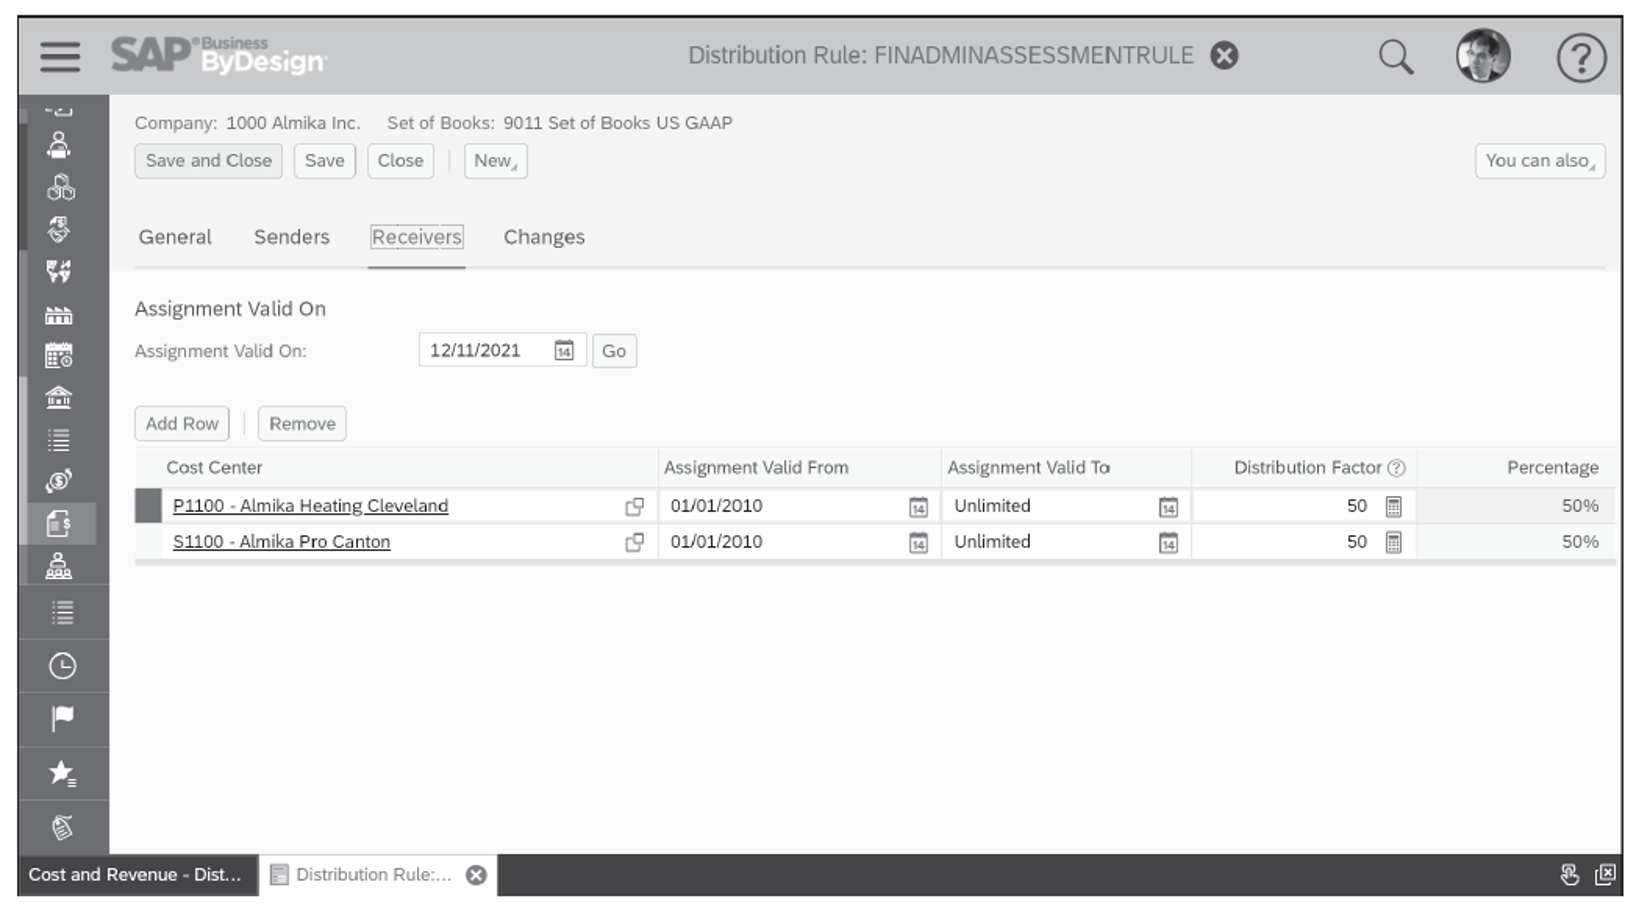Open the Help question mark icon
1640x915 pixels.
pos(1581,58)
